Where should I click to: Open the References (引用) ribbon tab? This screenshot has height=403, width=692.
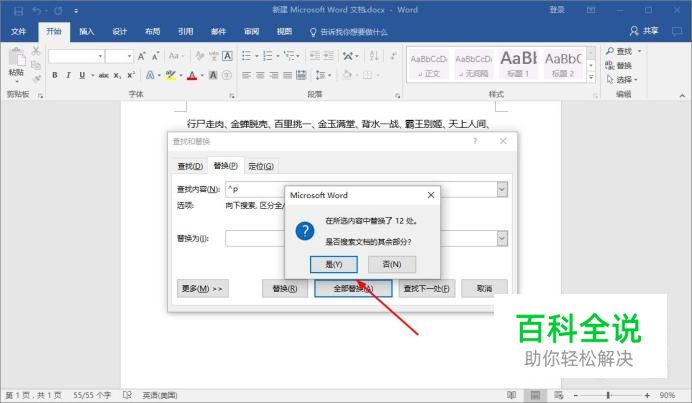[185, 31]
